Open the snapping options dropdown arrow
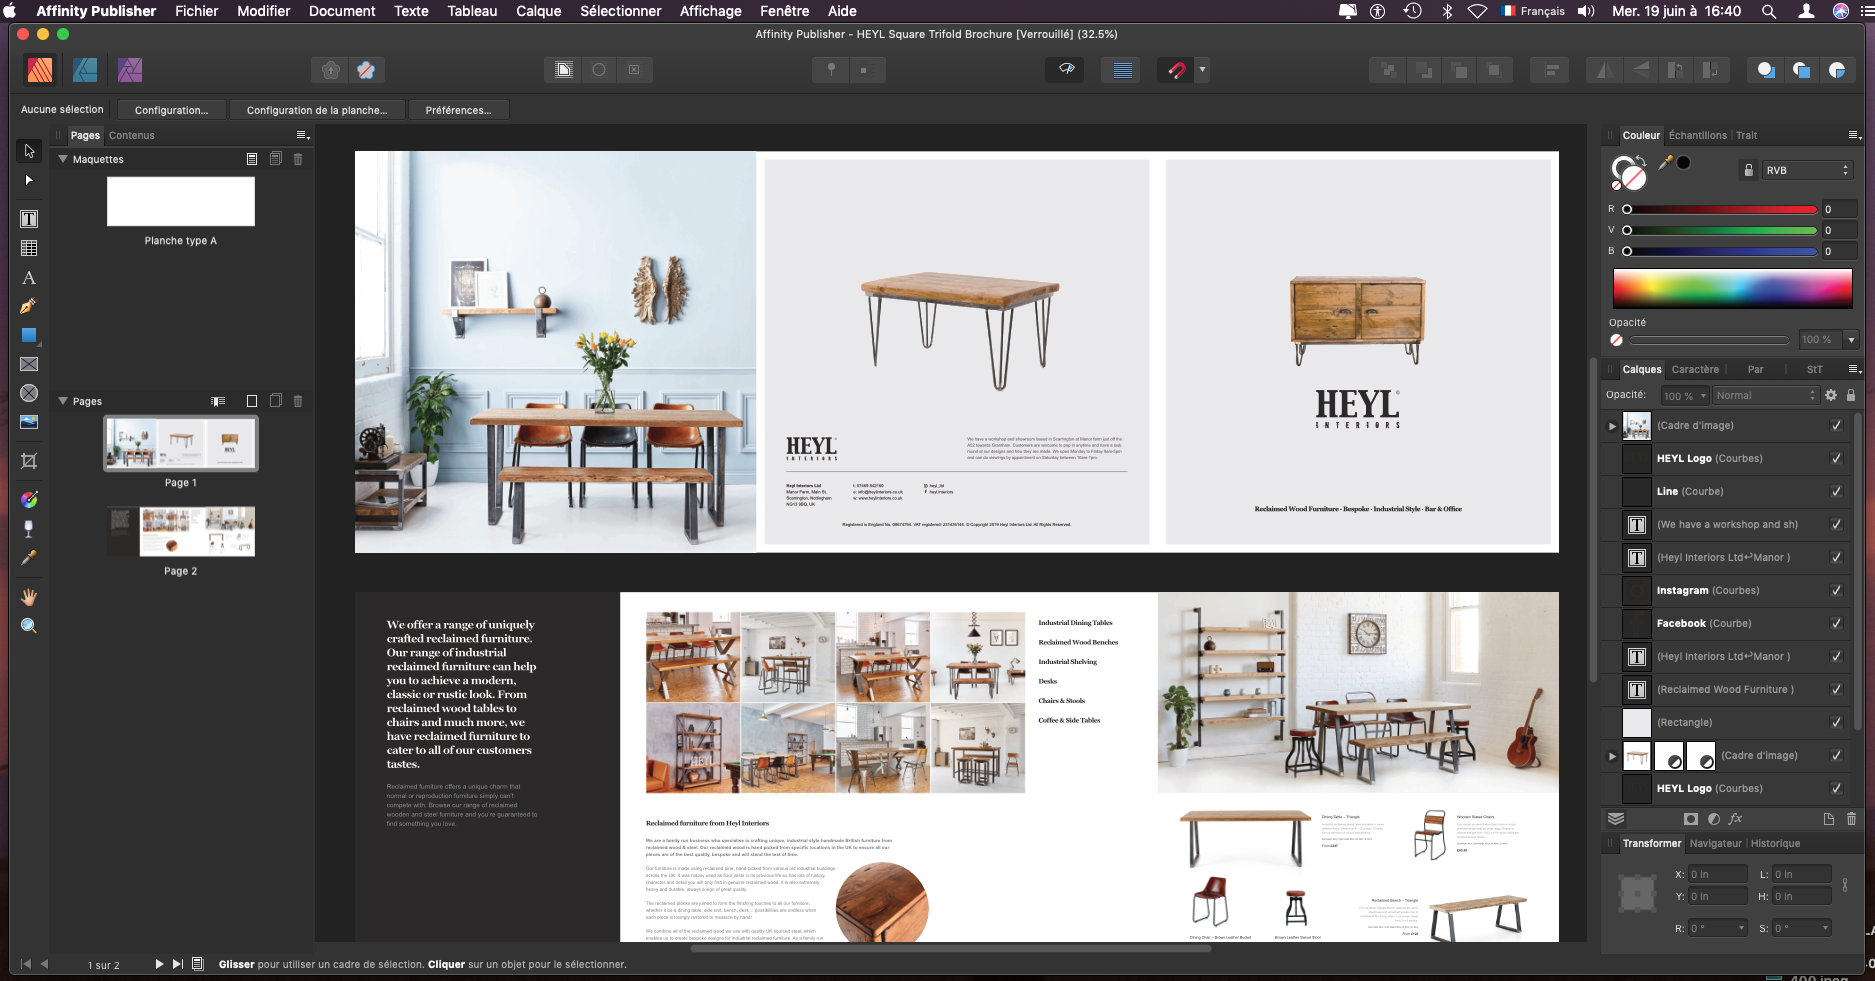 (x=1202, y=70)
